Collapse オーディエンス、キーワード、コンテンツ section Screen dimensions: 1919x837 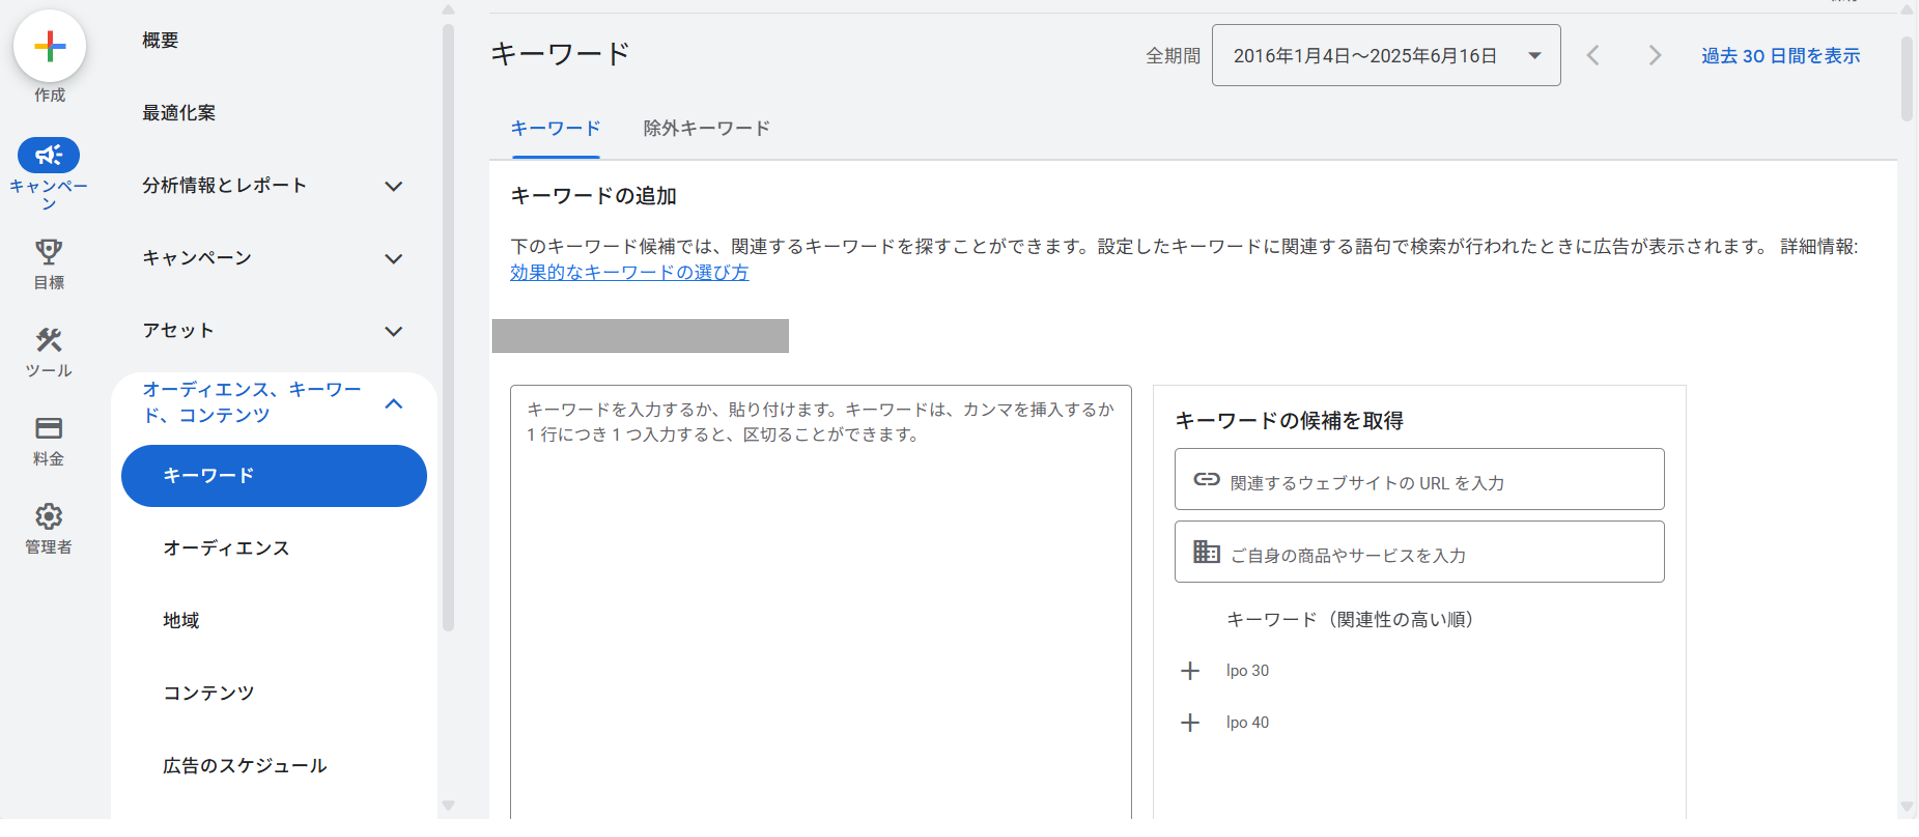click(394, 404)
